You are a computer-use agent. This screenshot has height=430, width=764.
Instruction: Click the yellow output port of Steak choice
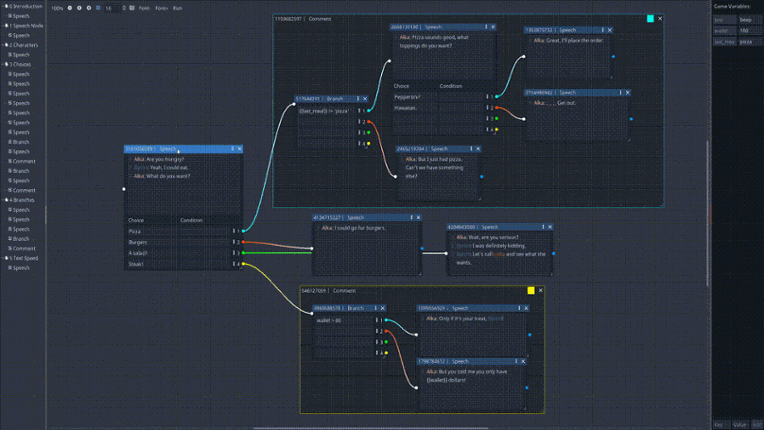coord(241,264)
